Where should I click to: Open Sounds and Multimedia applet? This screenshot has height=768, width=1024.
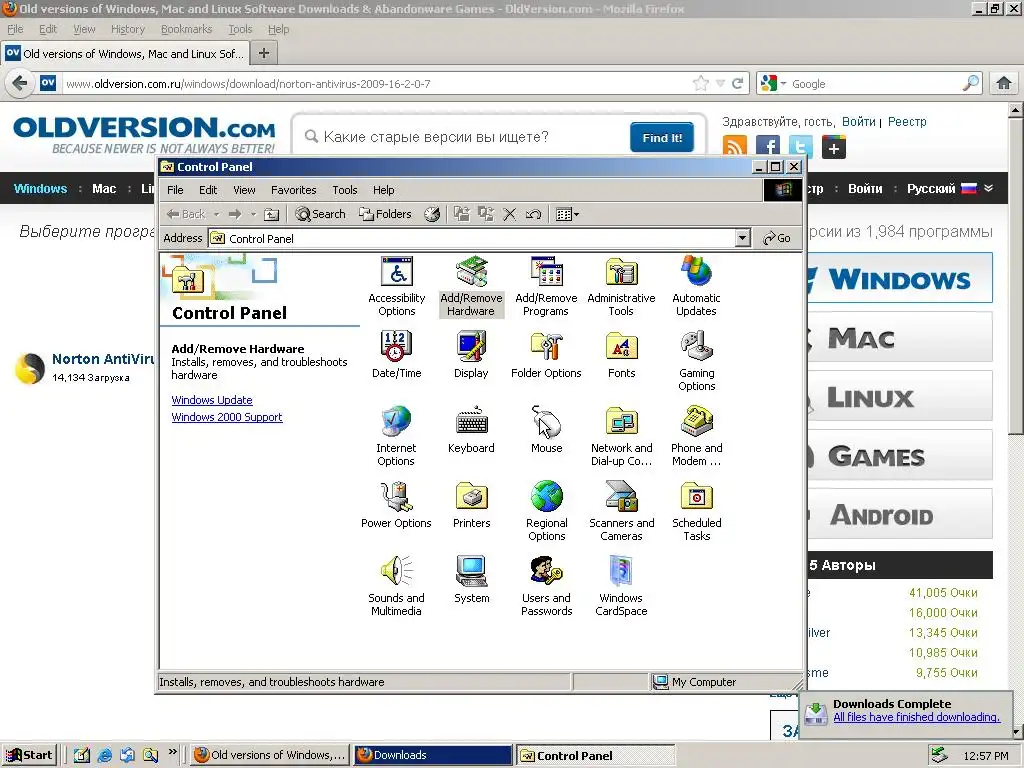(396, 586)
